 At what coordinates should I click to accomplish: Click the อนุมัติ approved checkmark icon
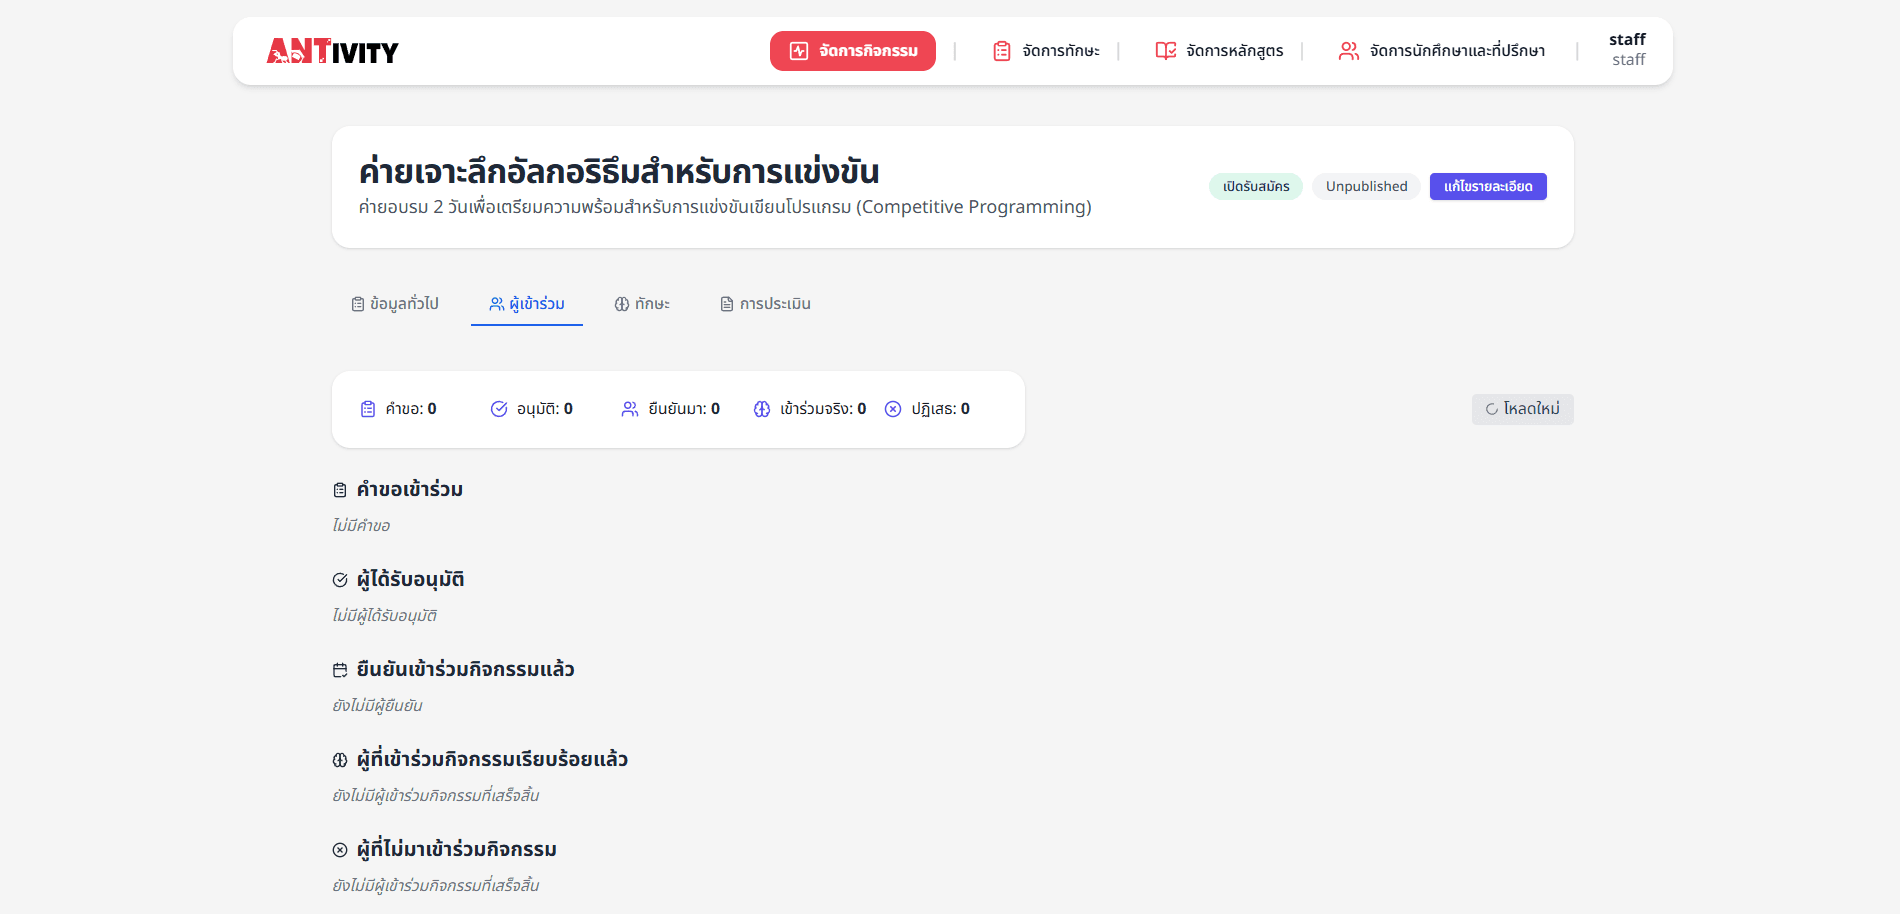[499, 409]
